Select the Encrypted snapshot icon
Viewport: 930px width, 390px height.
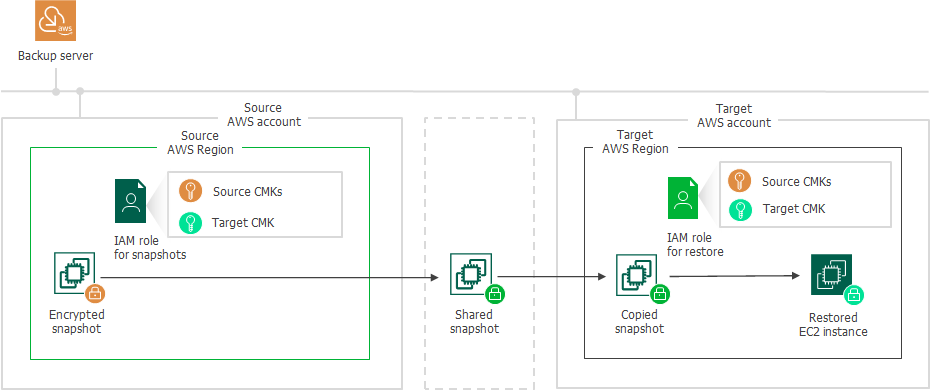tap(75, 273)
